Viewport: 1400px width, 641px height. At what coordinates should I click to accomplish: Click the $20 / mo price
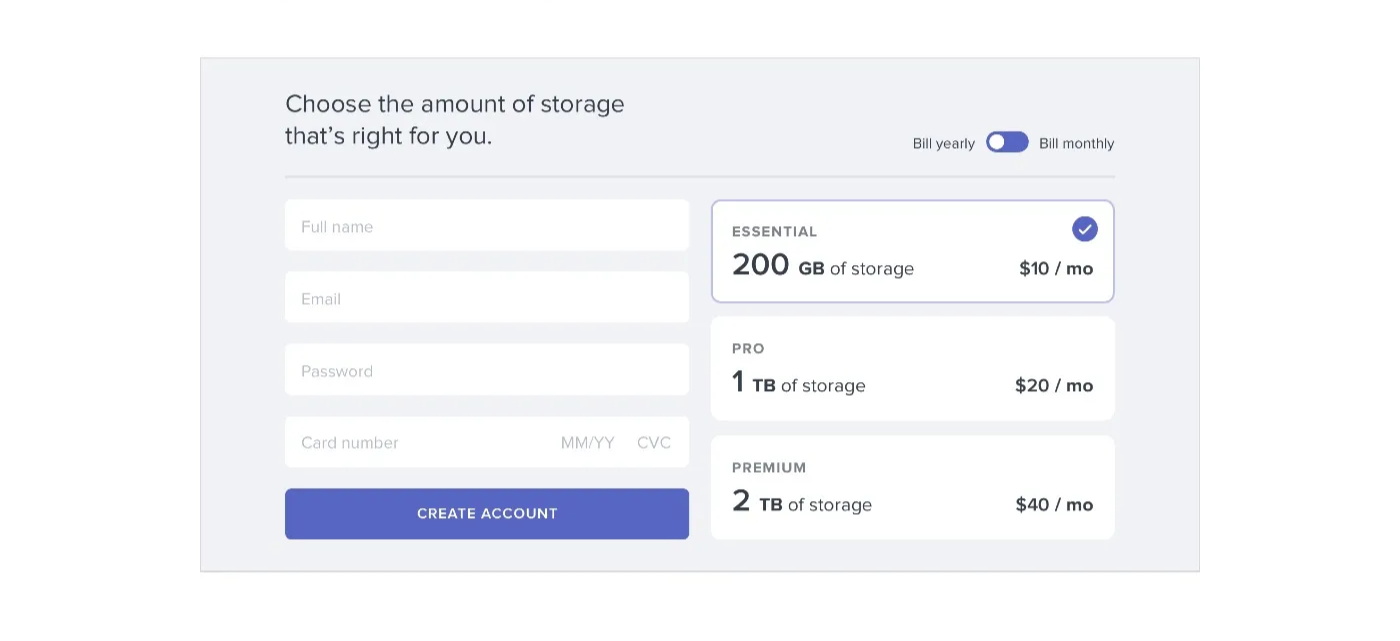pyautogui.click(x=1053, y=386)
